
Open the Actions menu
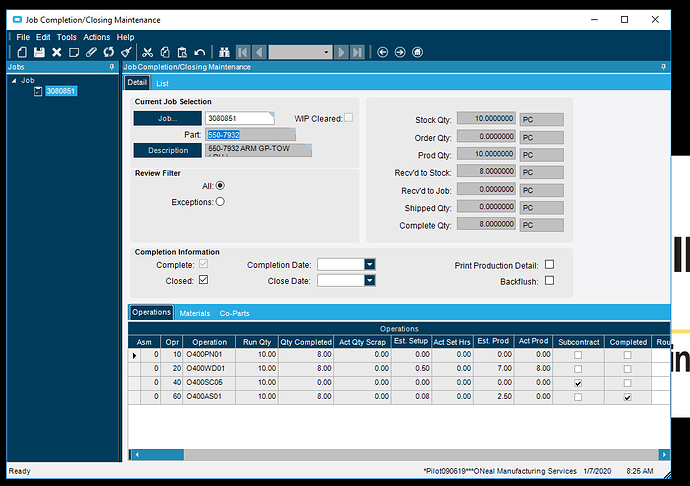pos(97,37)
